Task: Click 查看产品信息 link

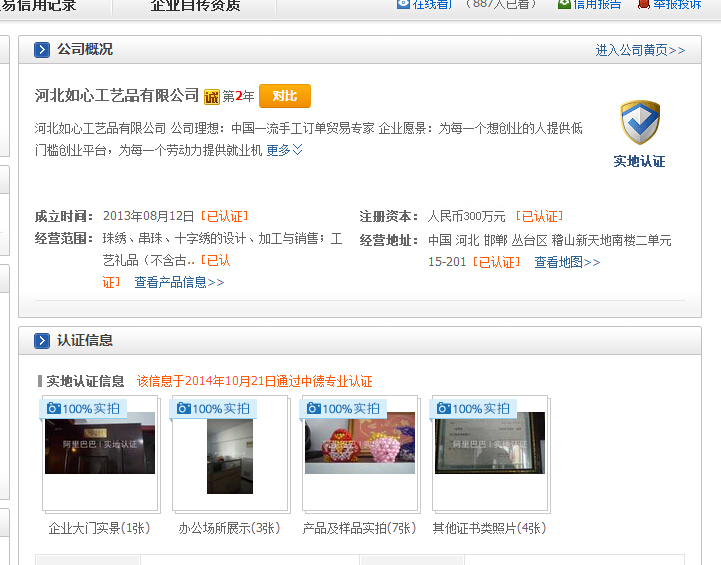Action: pos(179,282)
